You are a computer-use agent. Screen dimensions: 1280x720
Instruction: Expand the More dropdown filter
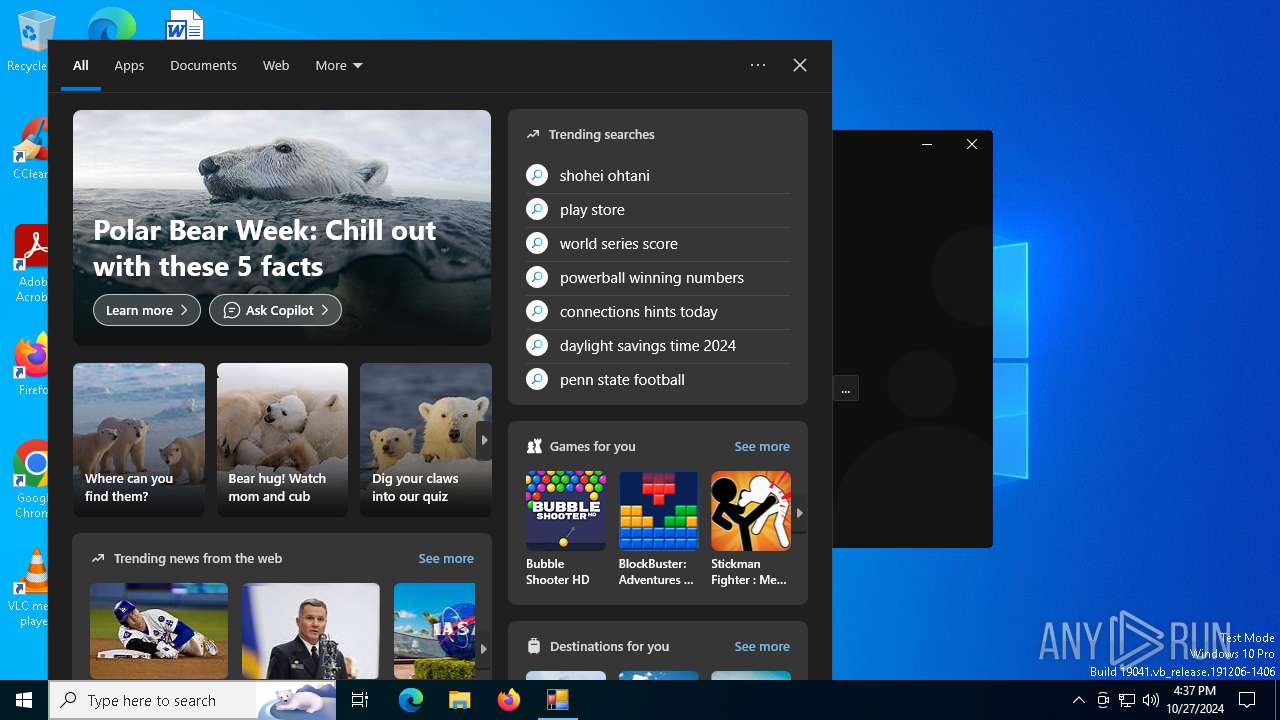point(339,65)
